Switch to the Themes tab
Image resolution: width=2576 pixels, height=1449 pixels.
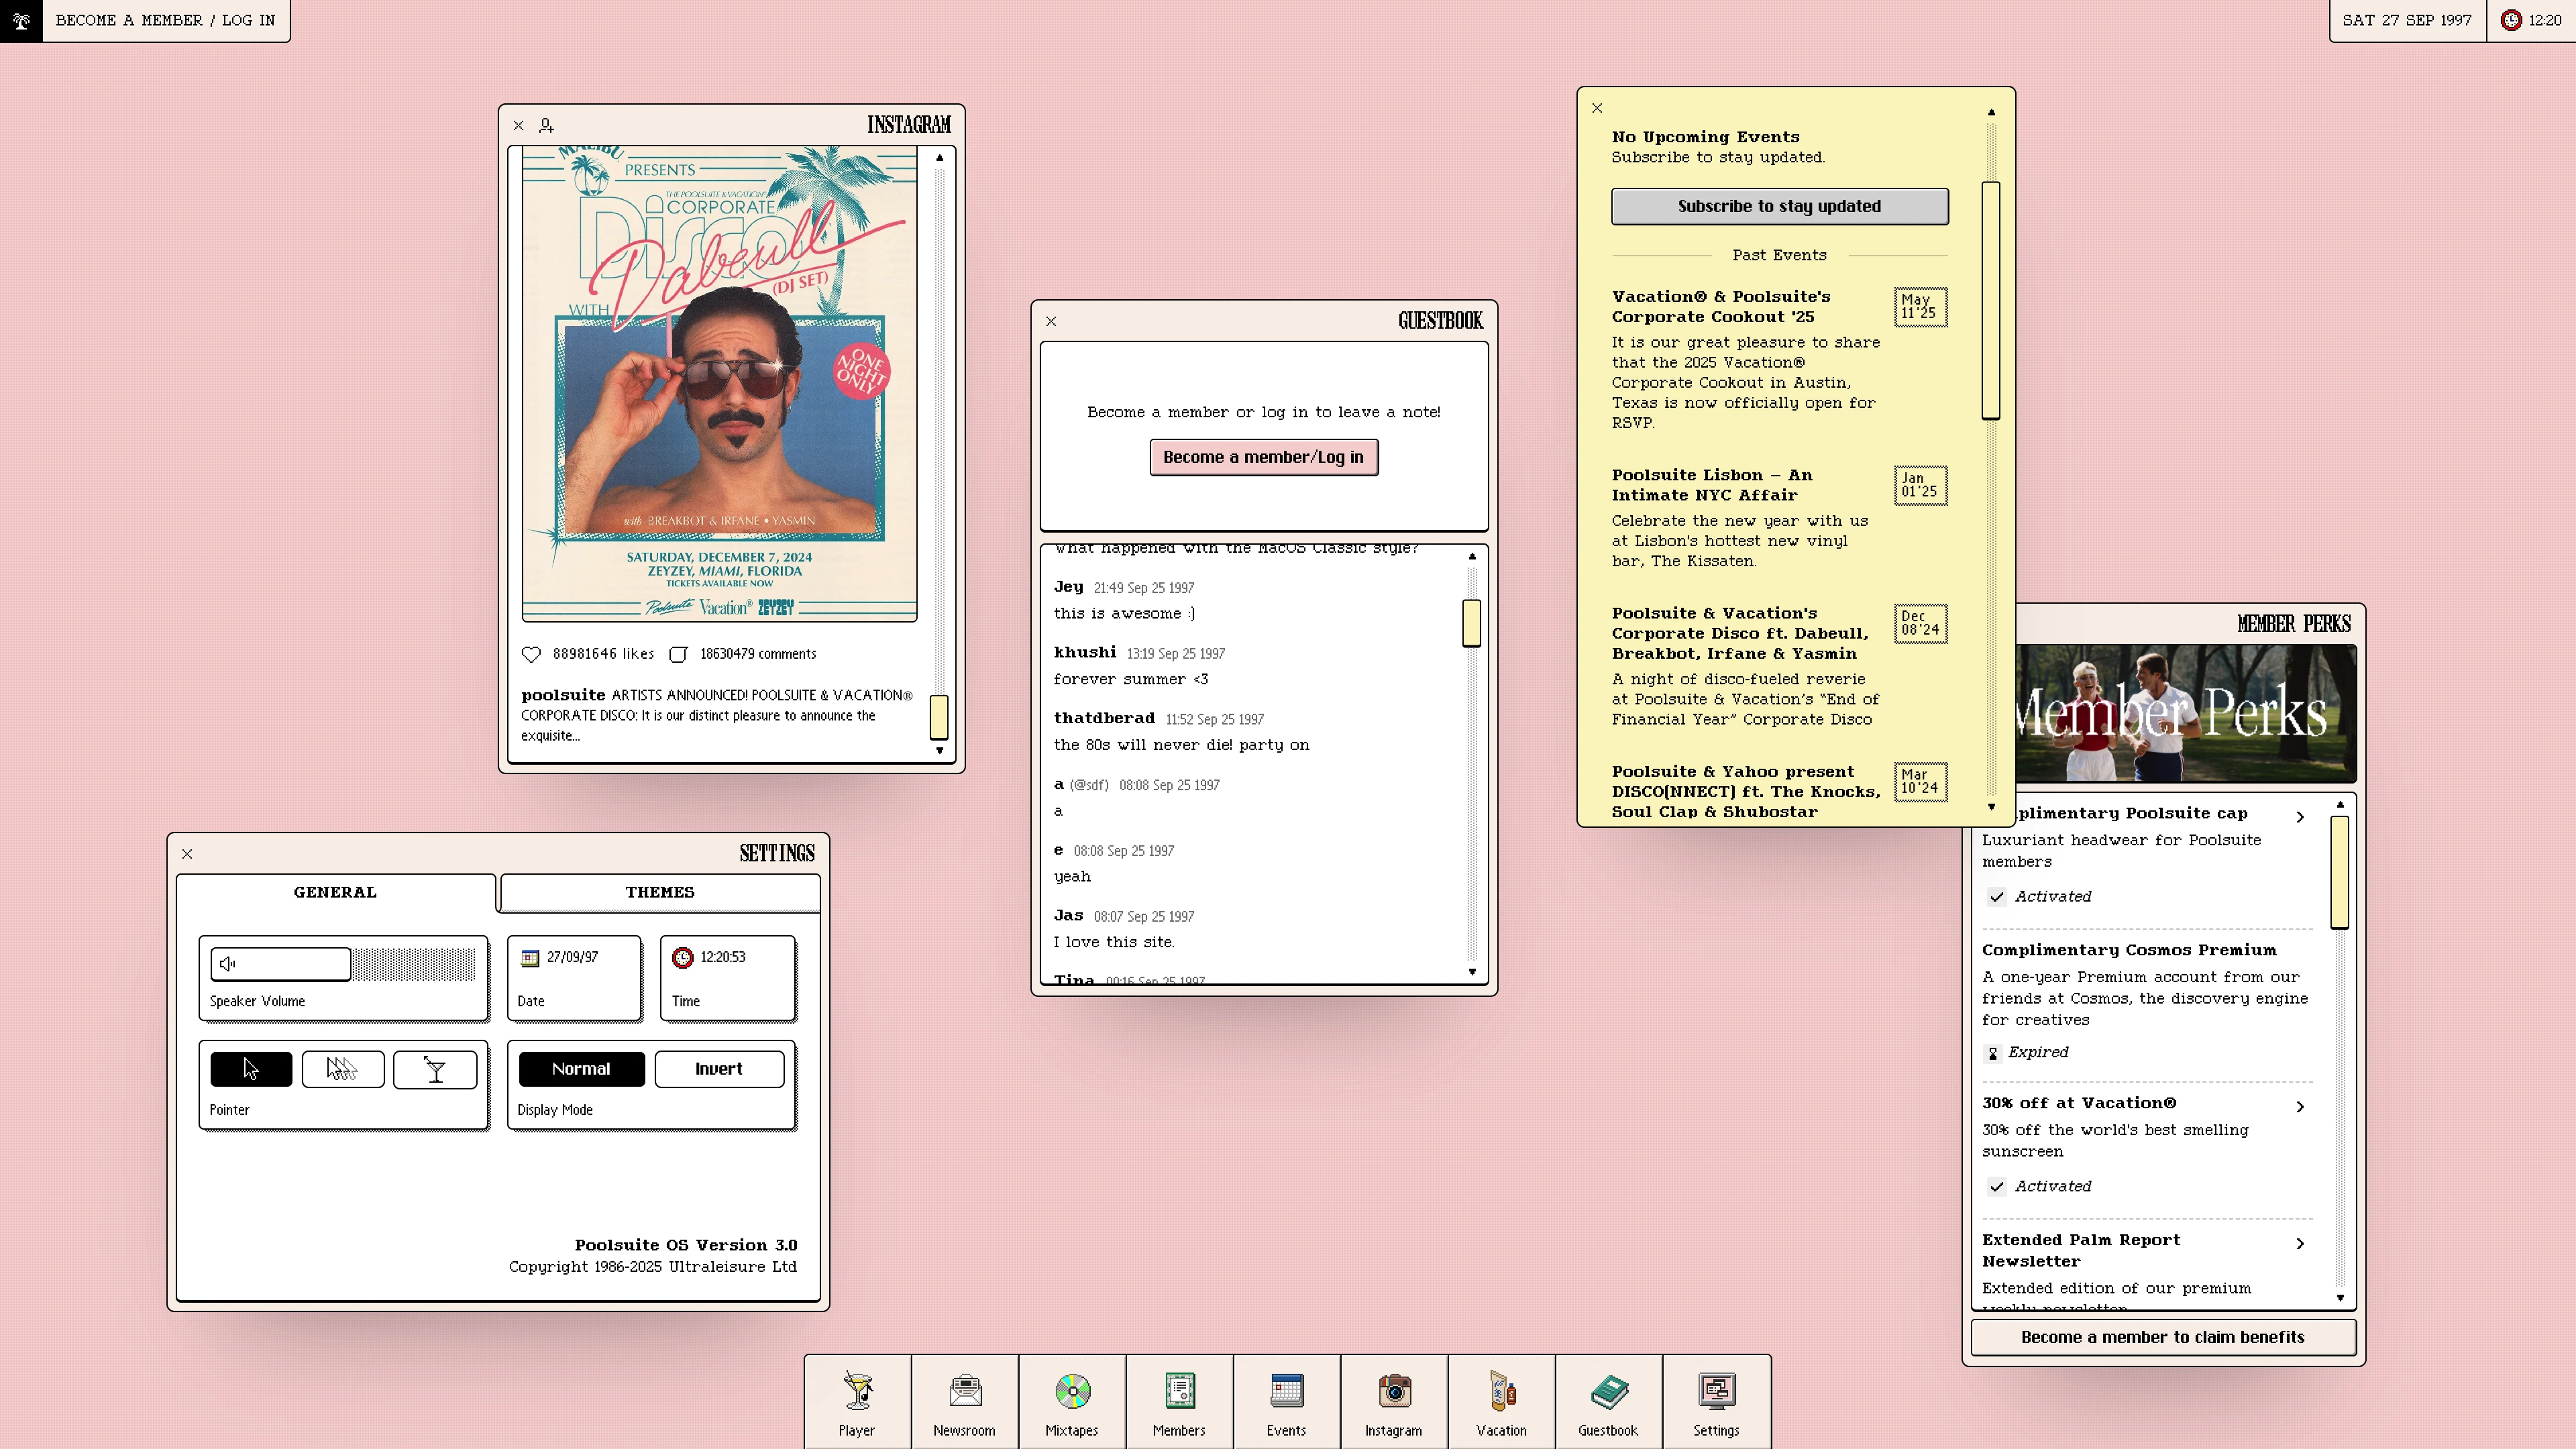point(659,892)
